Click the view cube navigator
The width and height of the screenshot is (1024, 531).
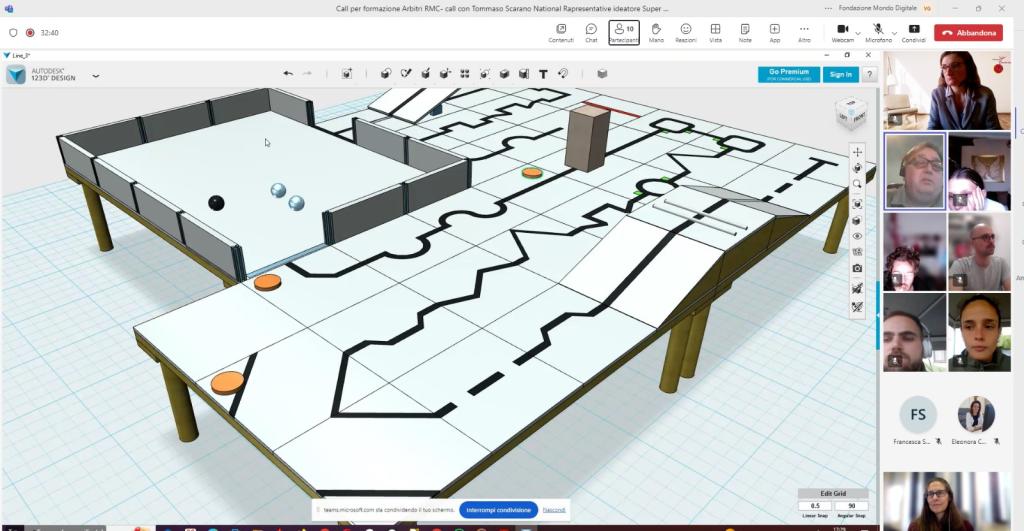click(851, 114)
